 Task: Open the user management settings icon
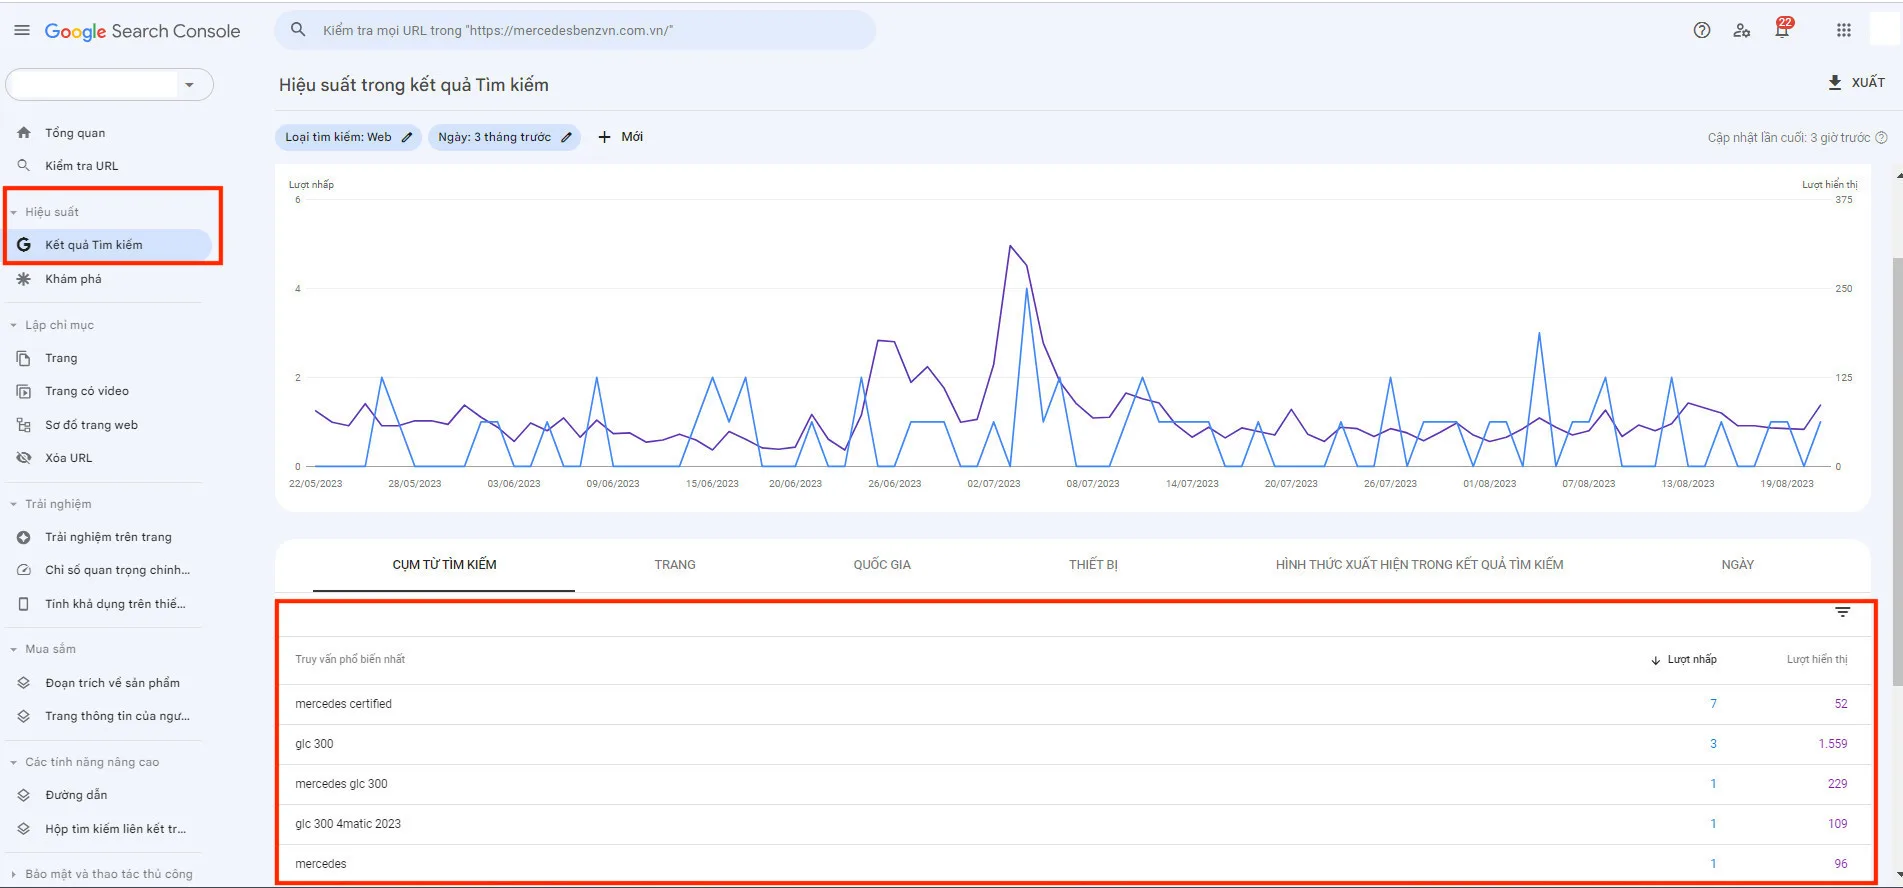[1741, 30]
